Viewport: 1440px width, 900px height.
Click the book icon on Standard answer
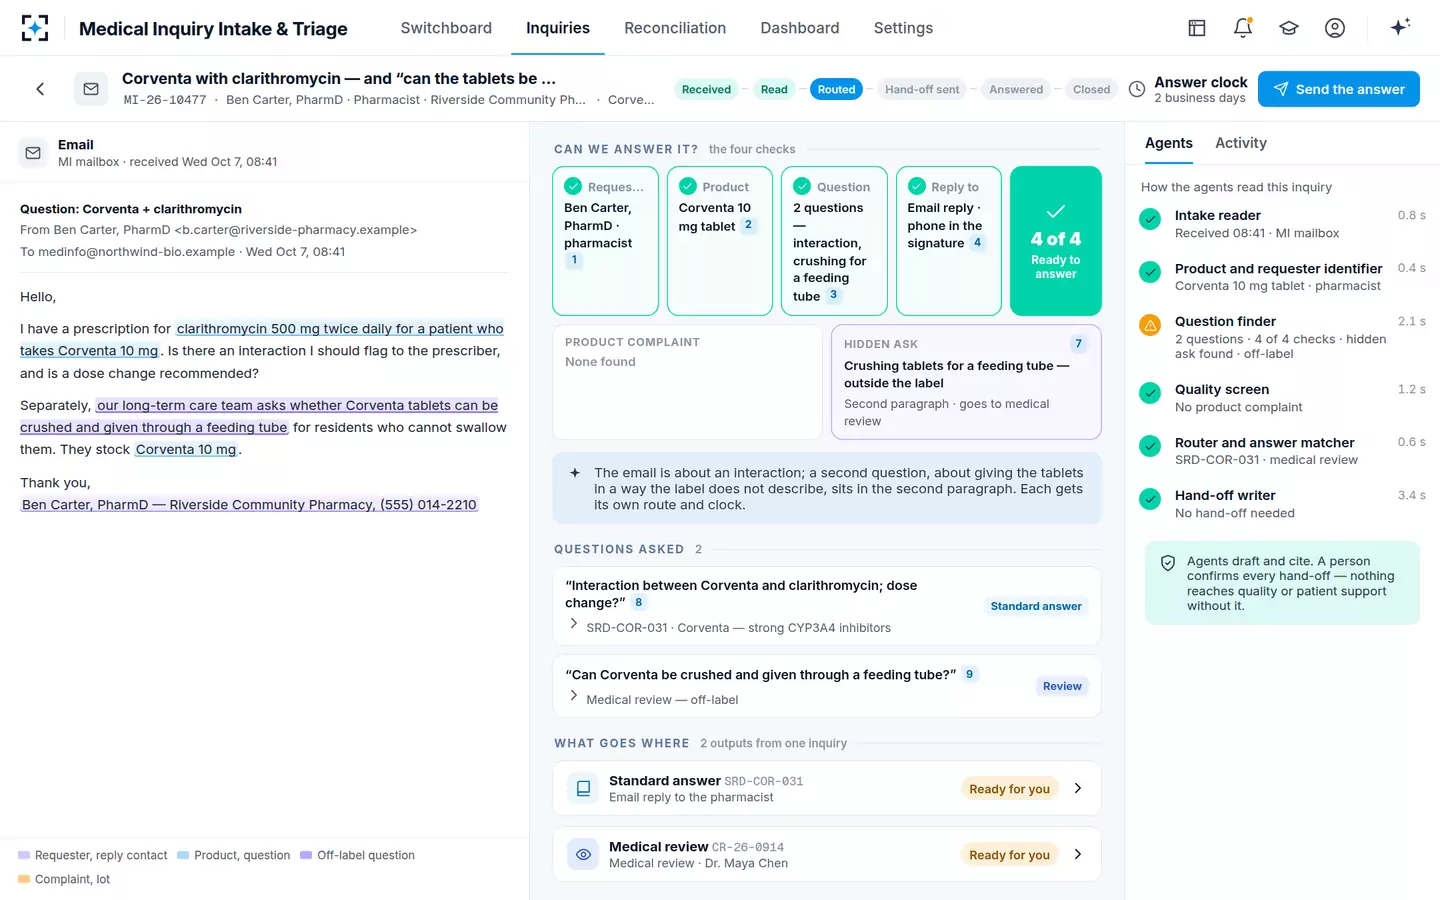point(583,788)
